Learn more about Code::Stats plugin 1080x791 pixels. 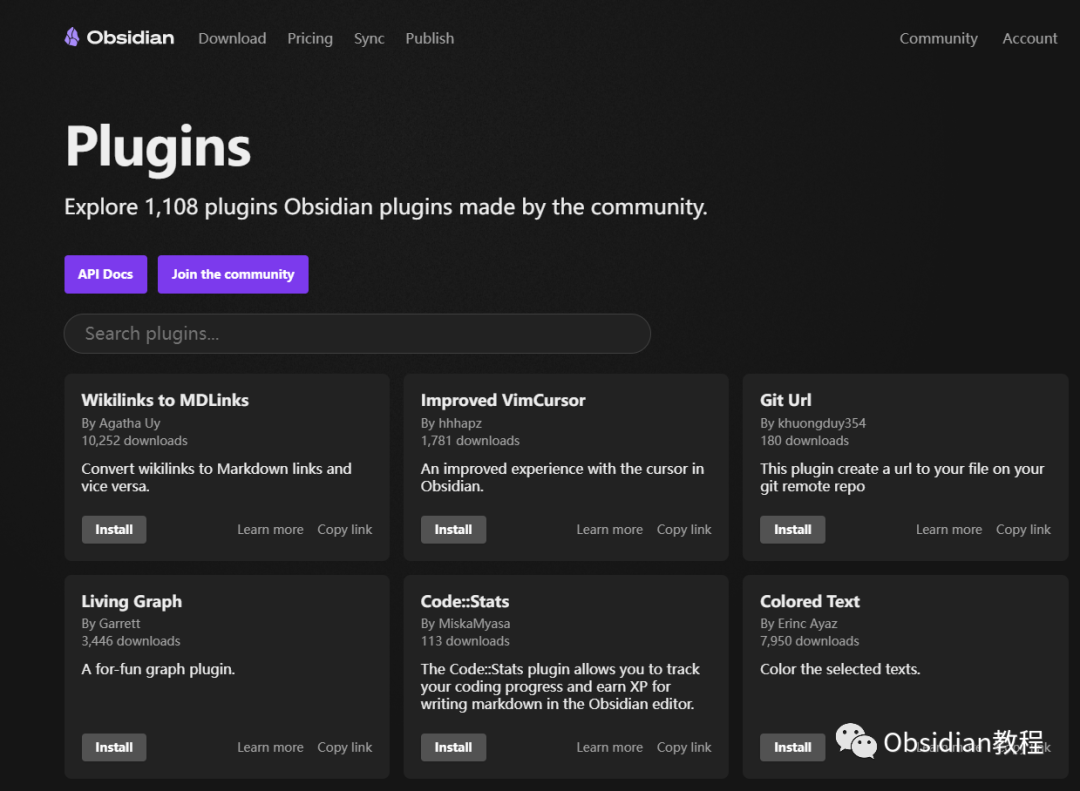[610, 748]
